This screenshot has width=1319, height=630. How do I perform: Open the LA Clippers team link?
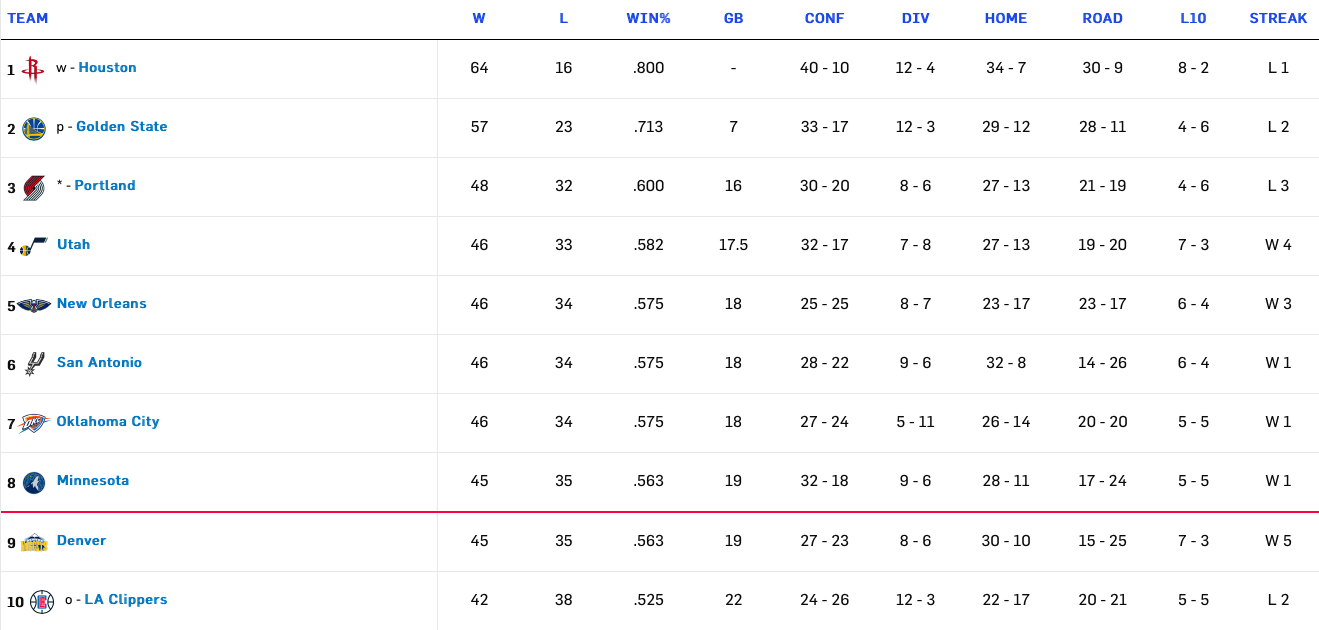click(x=126, y=600)
